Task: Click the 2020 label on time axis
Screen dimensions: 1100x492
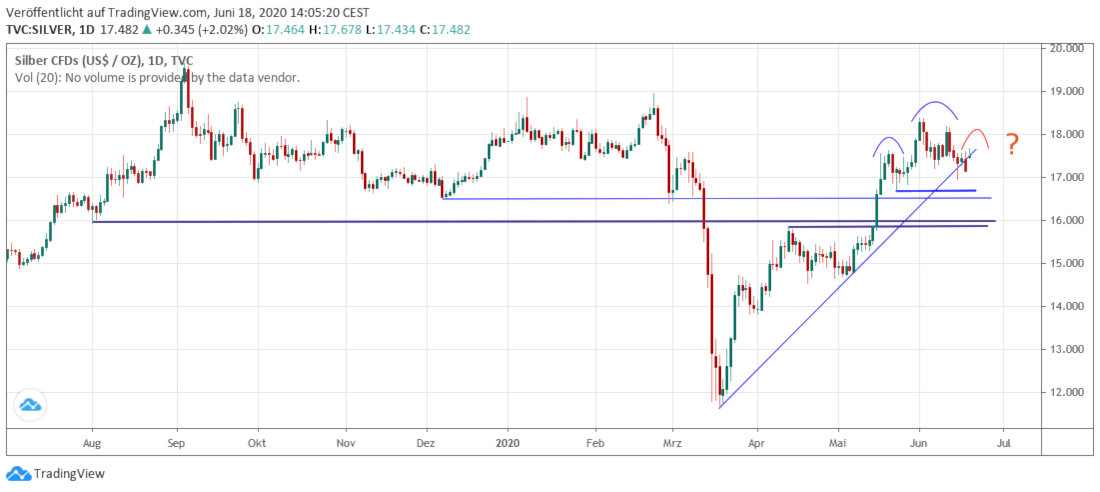Action: pyautogui.click(x=508, y=441)
